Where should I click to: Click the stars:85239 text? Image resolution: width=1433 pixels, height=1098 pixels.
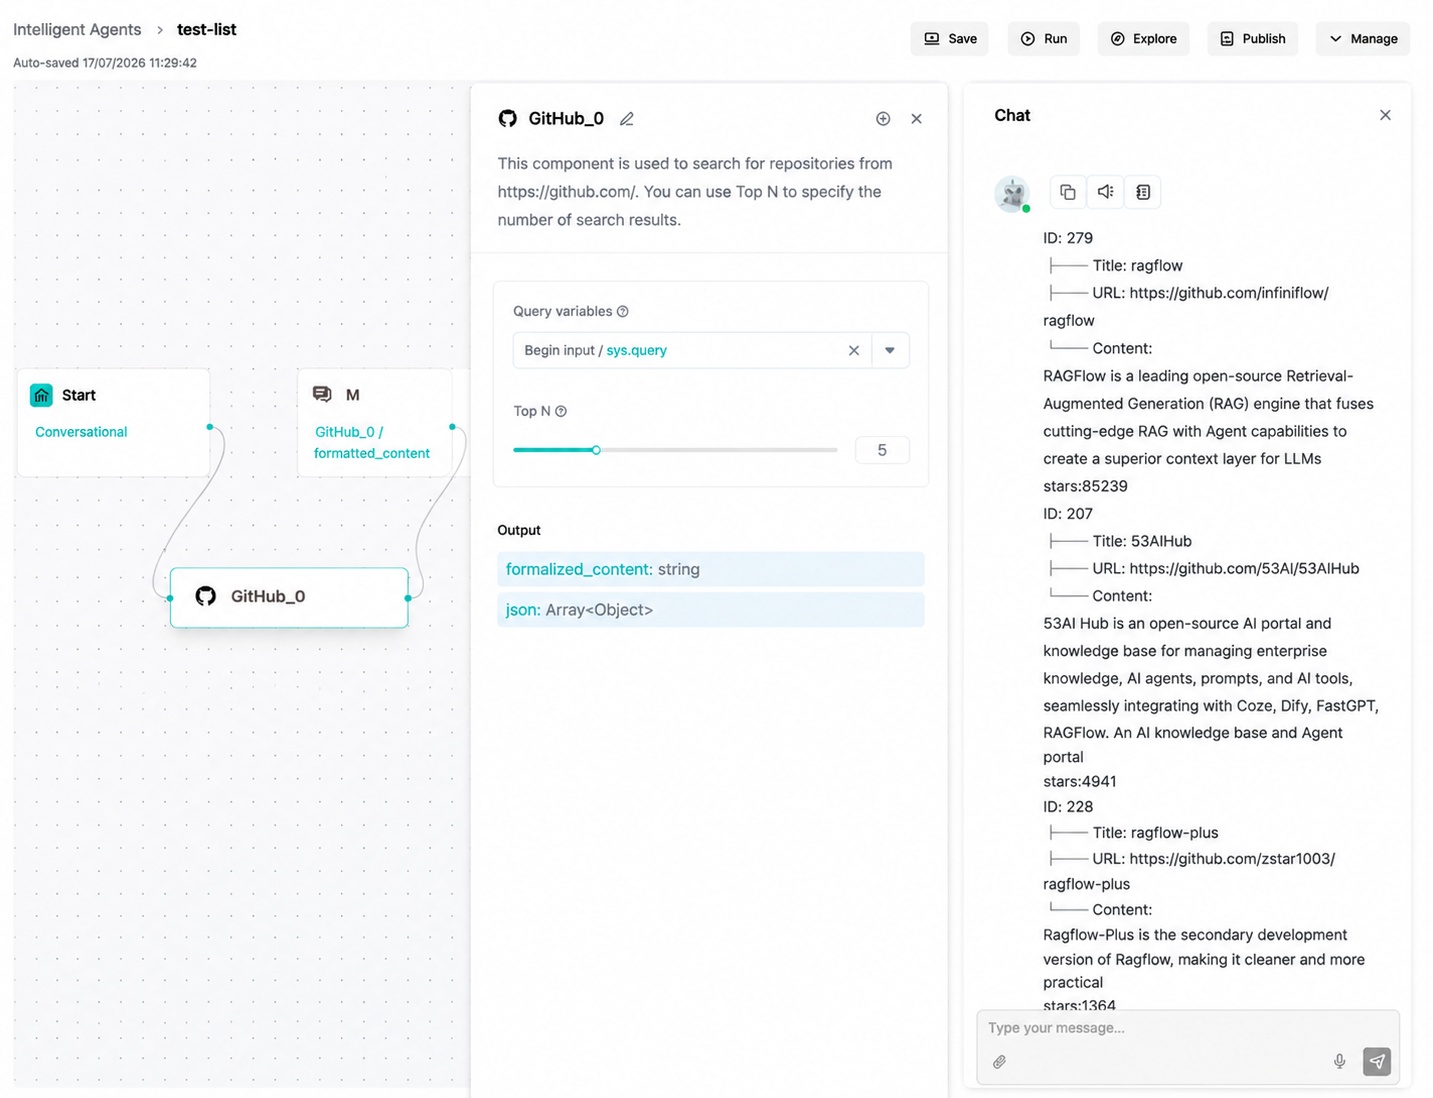click(1085, 486)
